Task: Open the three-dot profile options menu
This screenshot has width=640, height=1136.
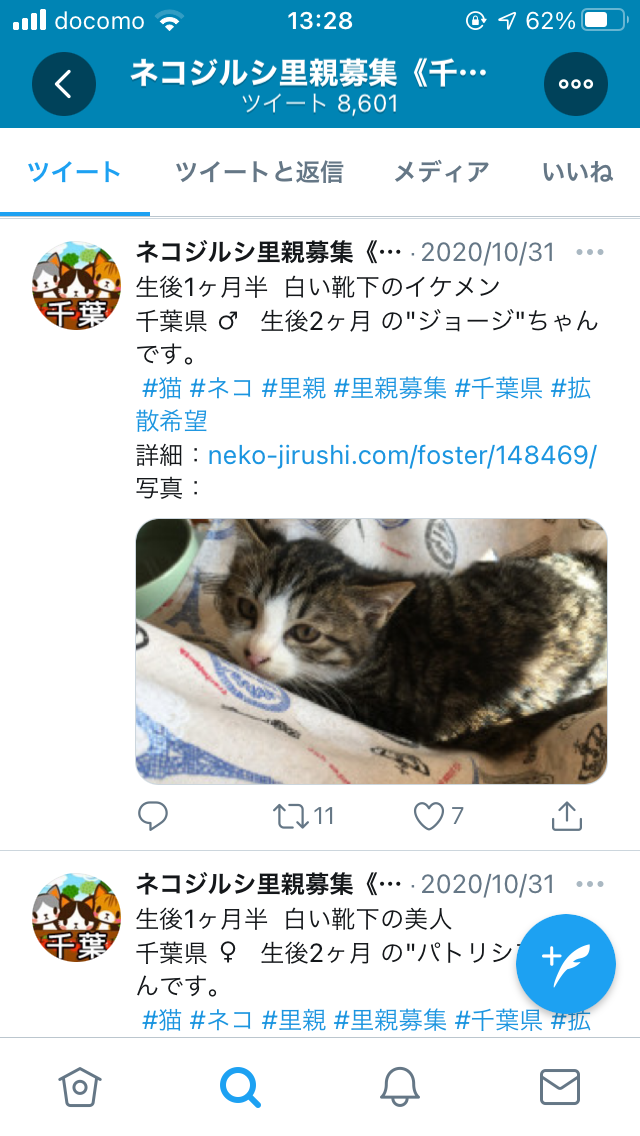Action: coord(575,84)
